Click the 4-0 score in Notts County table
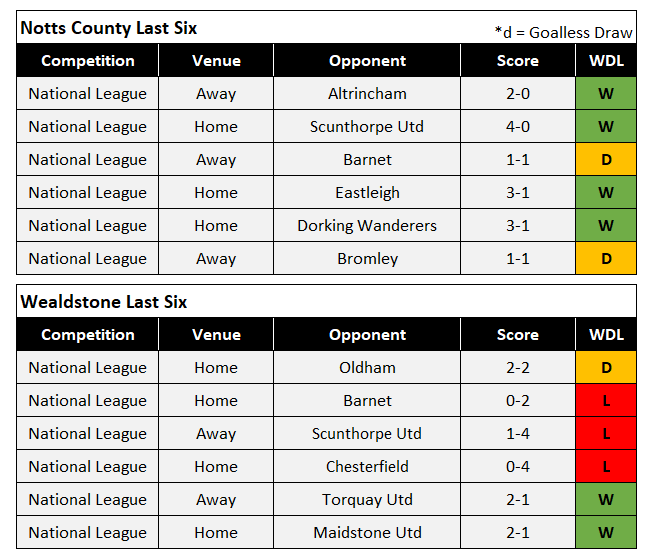653x559 pixels. point(518,127)
